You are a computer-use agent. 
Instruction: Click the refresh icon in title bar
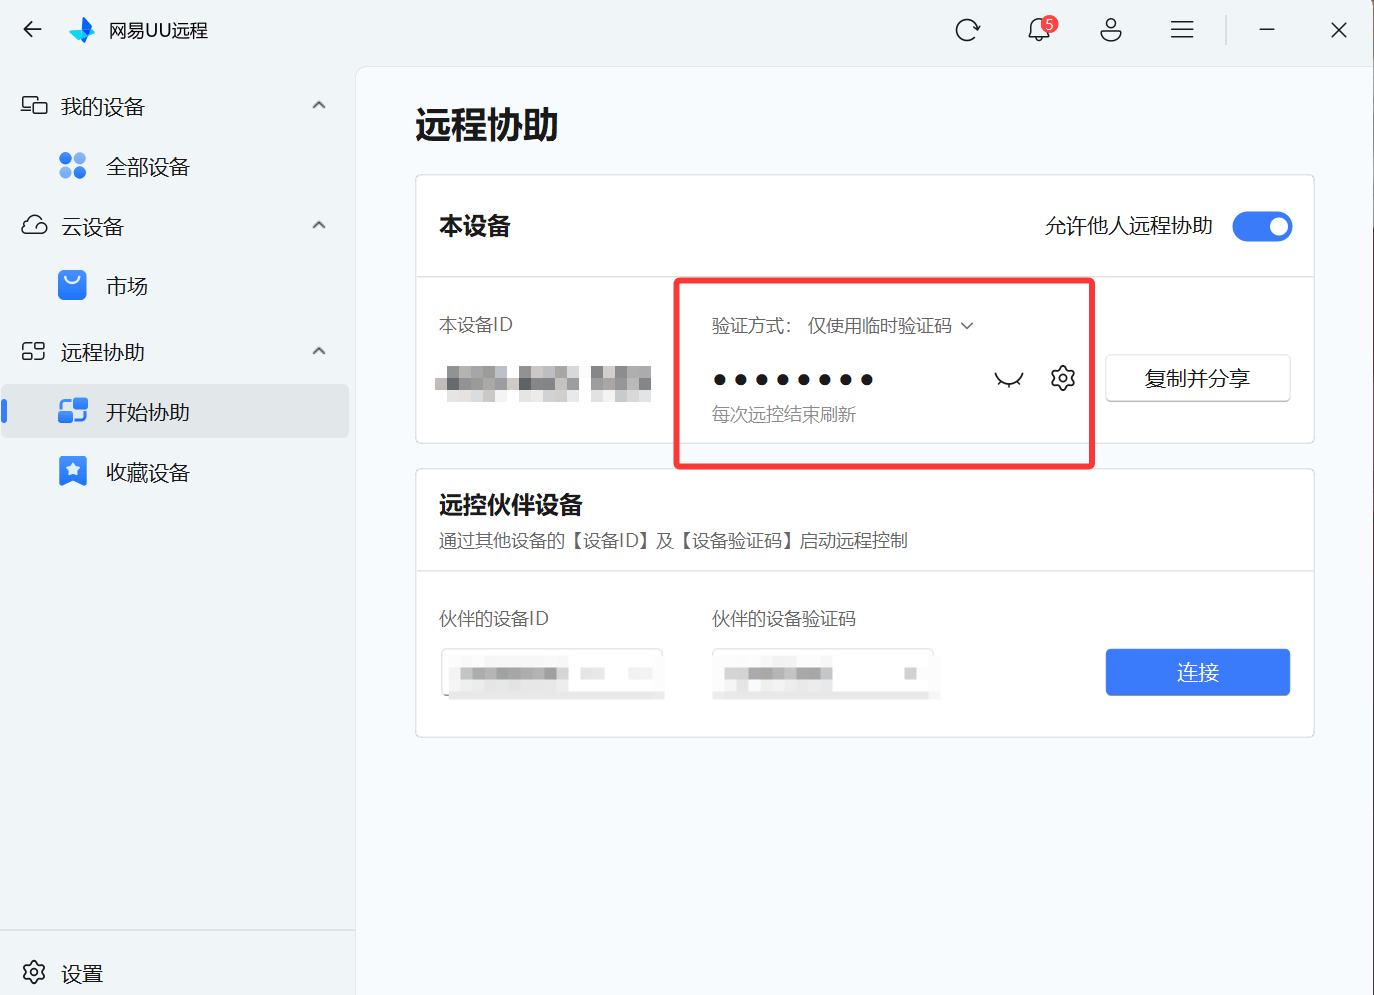[x=967, y=30]
